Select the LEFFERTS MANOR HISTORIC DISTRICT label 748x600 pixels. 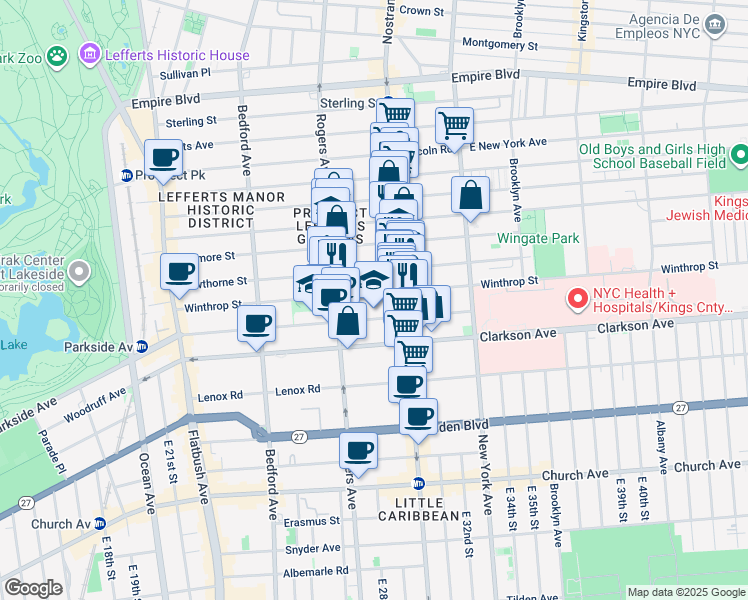pos(221,210)
